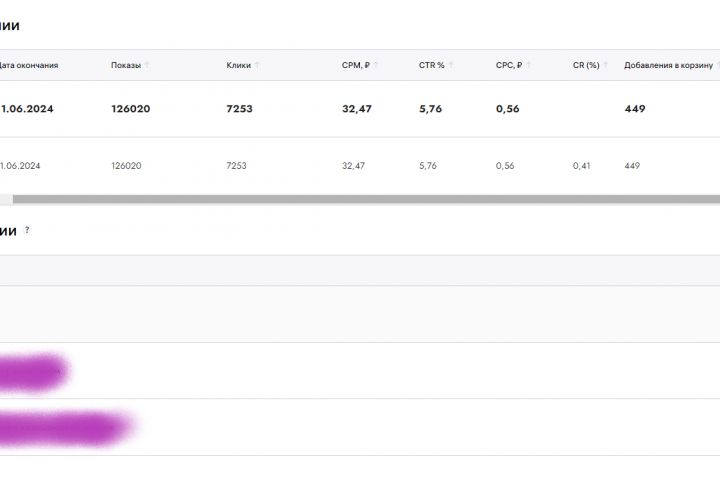Image resolution: width=720 pixels, height=480 pixels.
Task: Click sort arrow next to Клики
Action: pyautogui.click(x=258, y=65)
